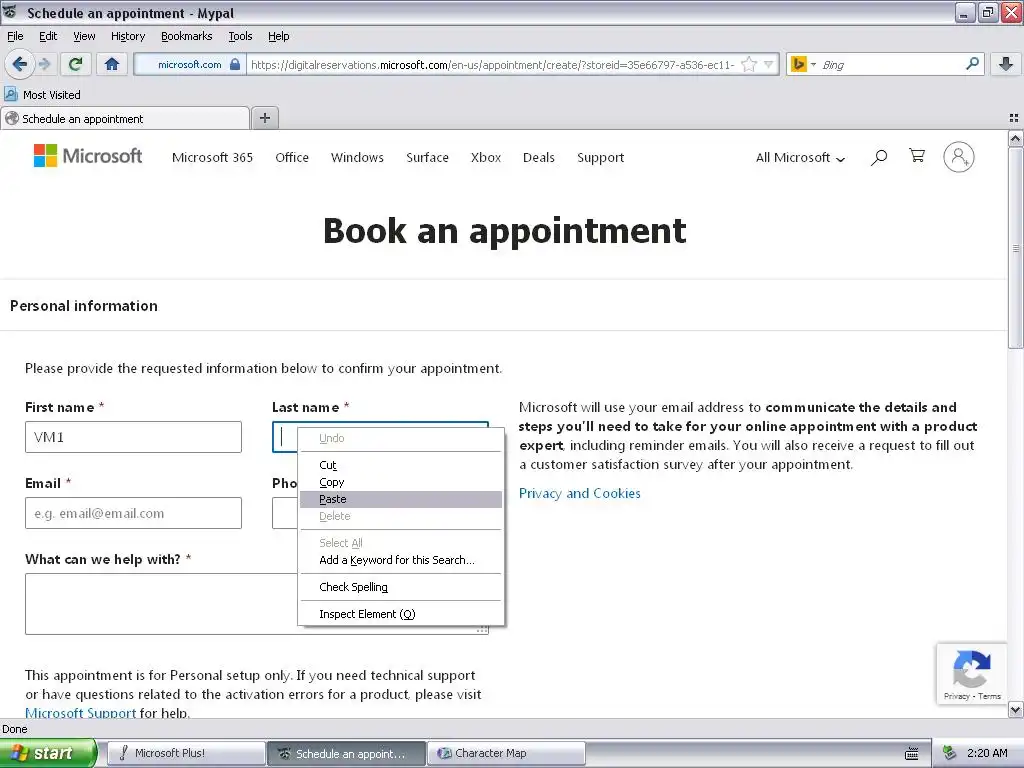Select Add a Keyword for this Search
Image resolution: width=1024 pixels, height=768 pixels.
point(401,560)
